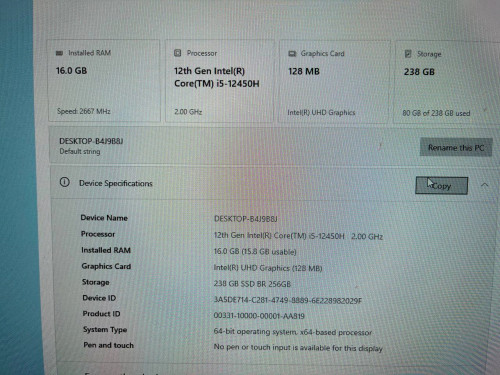Click the Device ID label
500x375 pixels.
coord(99,298)
